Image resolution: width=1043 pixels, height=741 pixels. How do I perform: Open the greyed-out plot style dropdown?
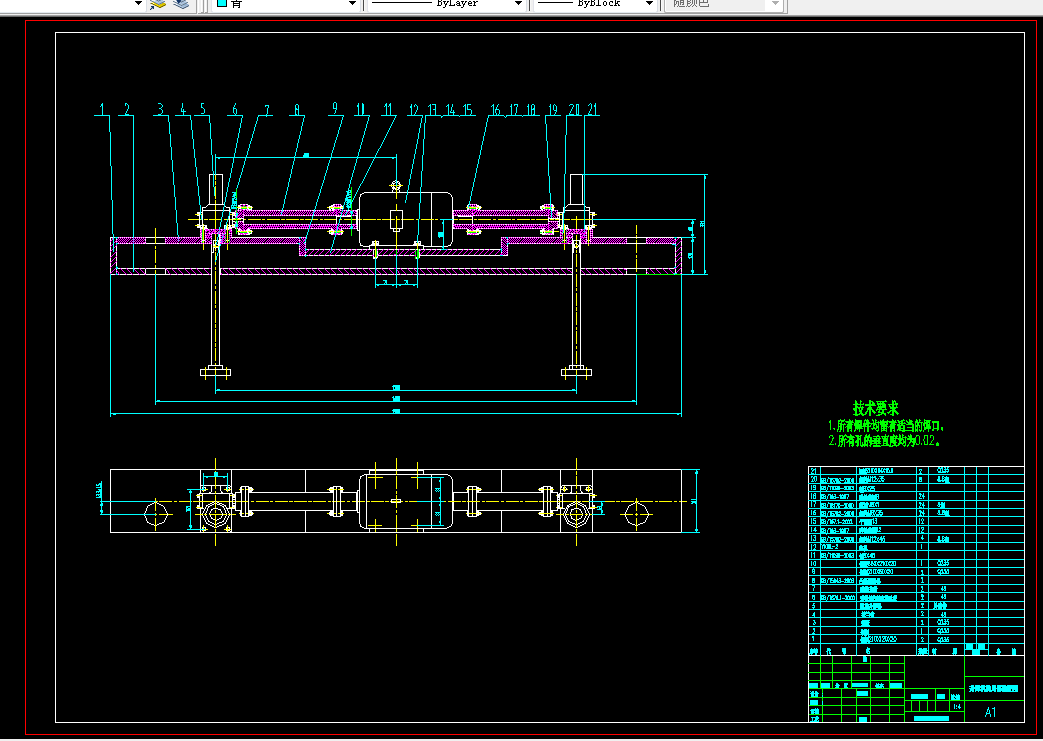[x=775, y=4]
